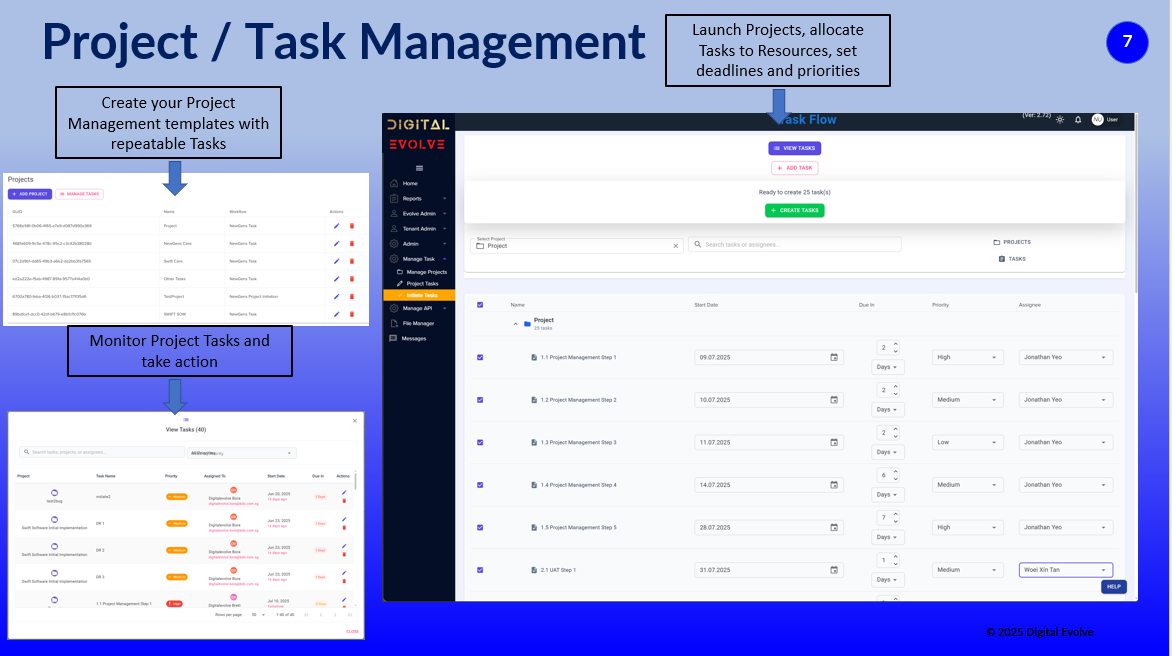Click the TASKS link below PROJECTS

(1012, 259)
